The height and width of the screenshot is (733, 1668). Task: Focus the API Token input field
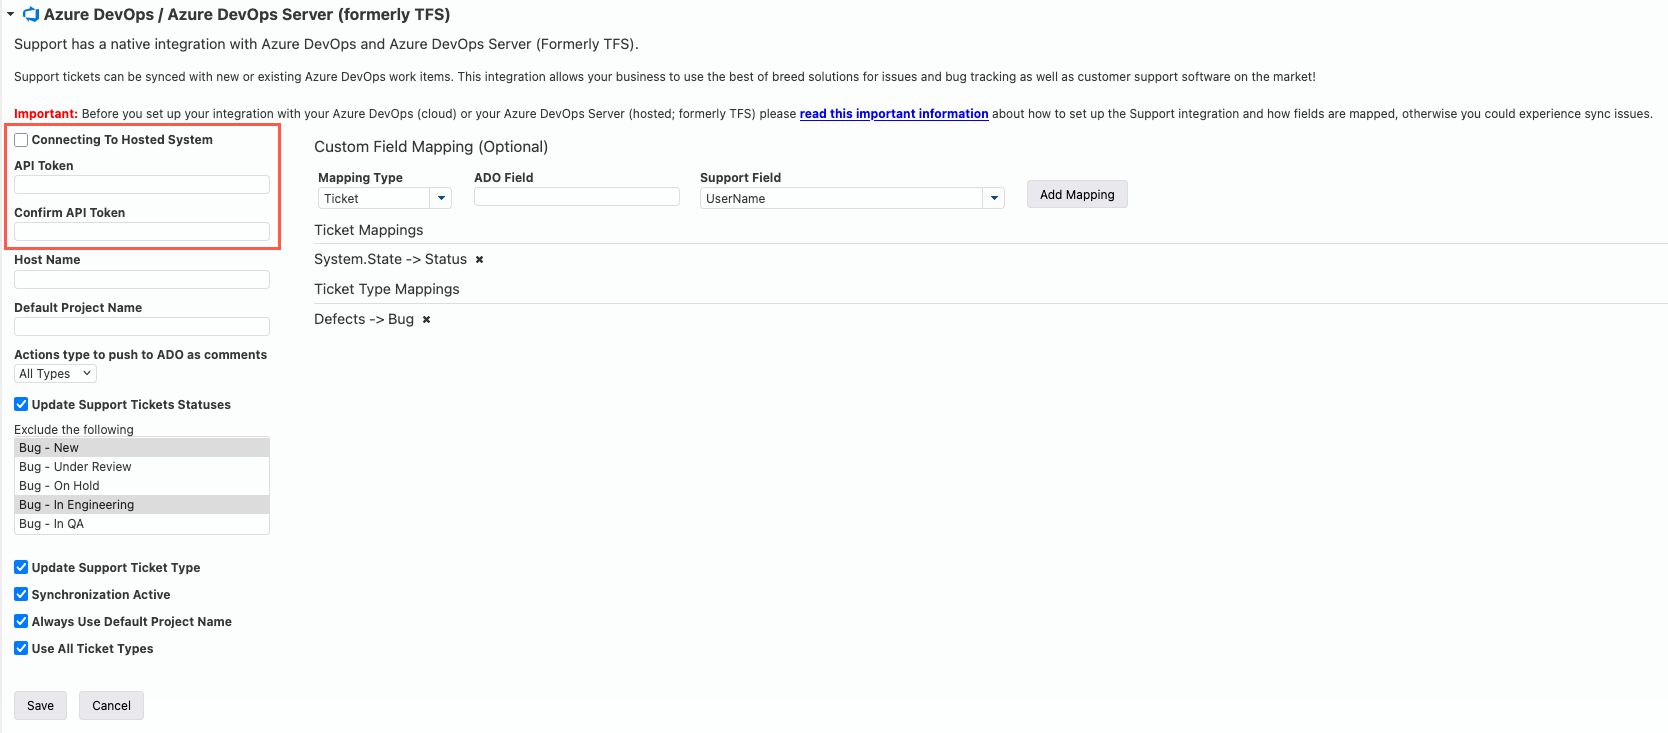(142, 185)
